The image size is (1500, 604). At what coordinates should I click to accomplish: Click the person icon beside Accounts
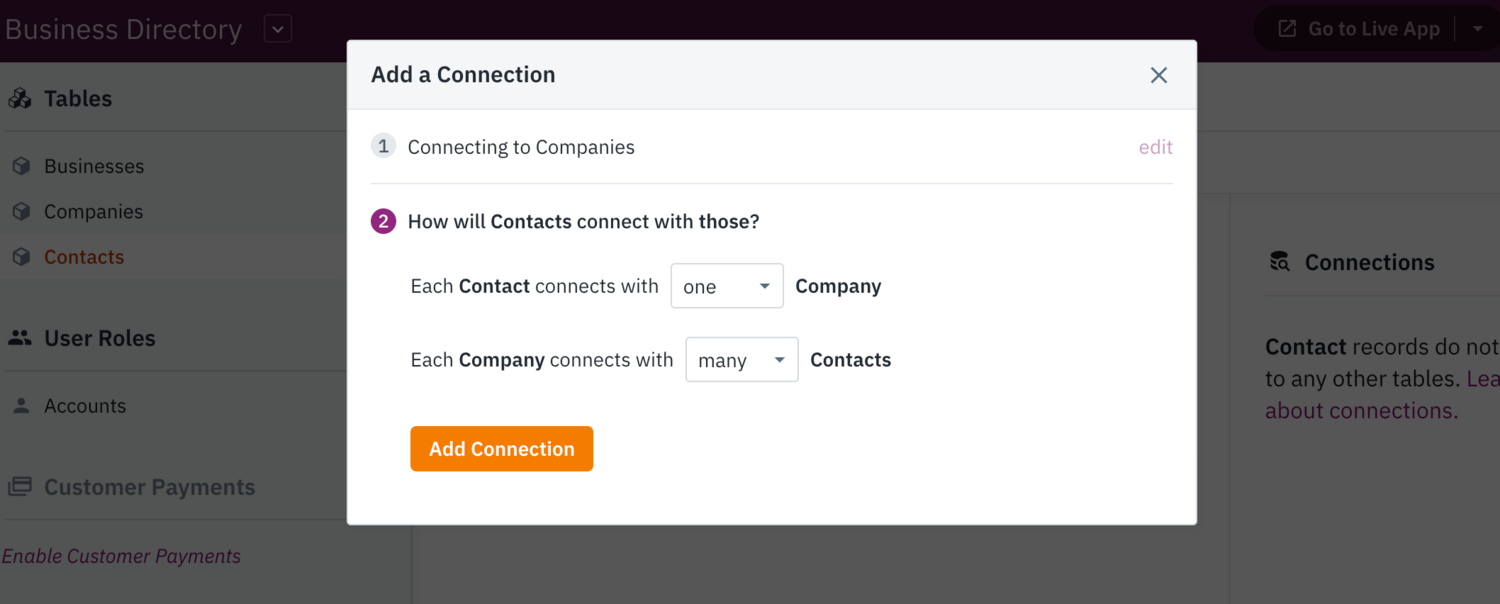(21, 406)
